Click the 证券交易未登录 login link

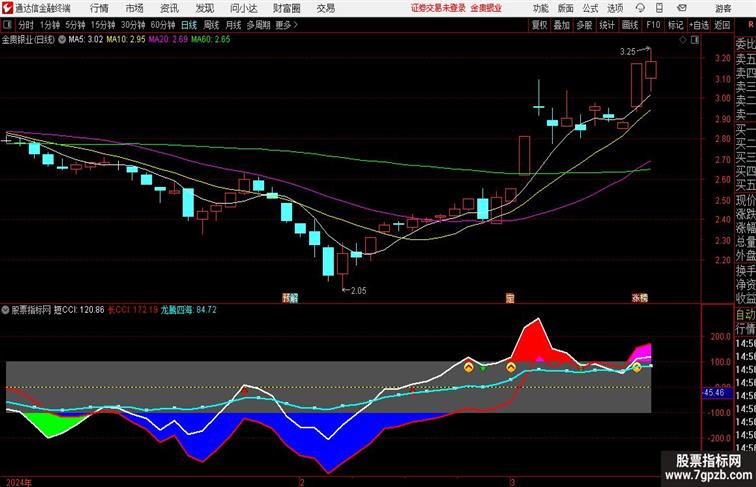[x=438, y=8]
